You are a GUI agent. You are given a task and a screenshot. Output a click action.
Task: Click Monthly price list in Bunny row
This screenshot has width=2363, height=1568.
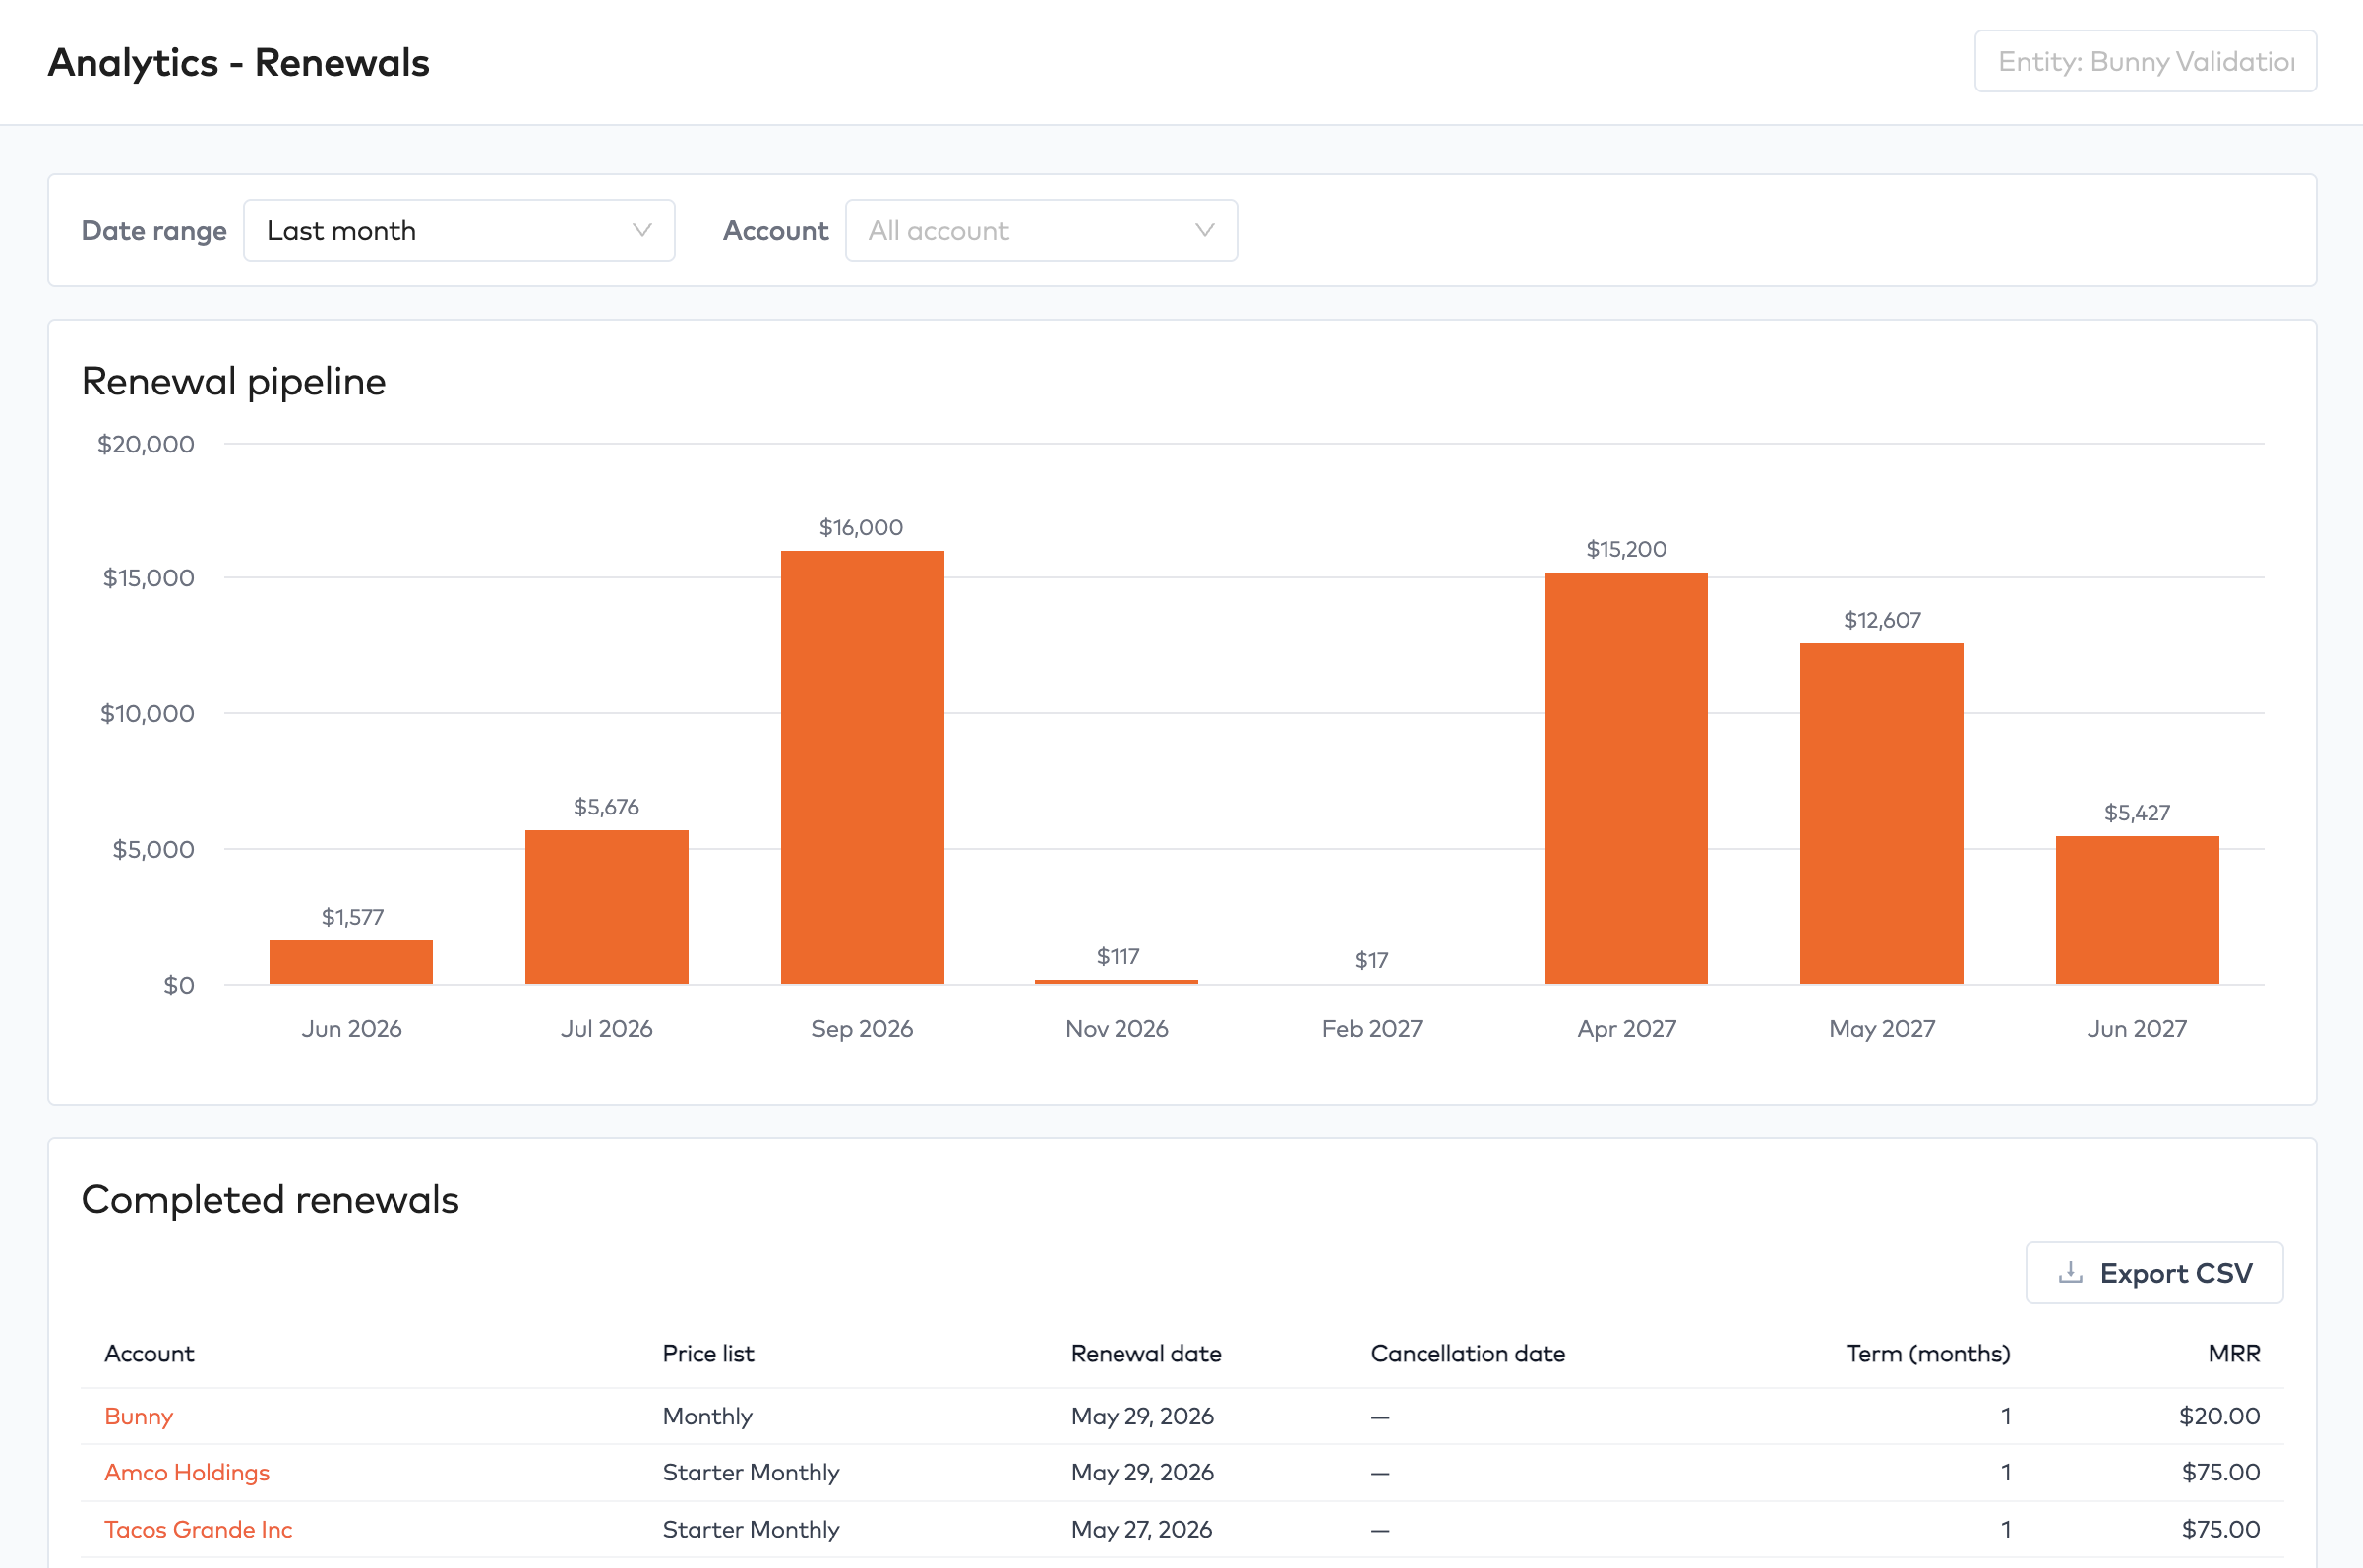[707, 1416]
